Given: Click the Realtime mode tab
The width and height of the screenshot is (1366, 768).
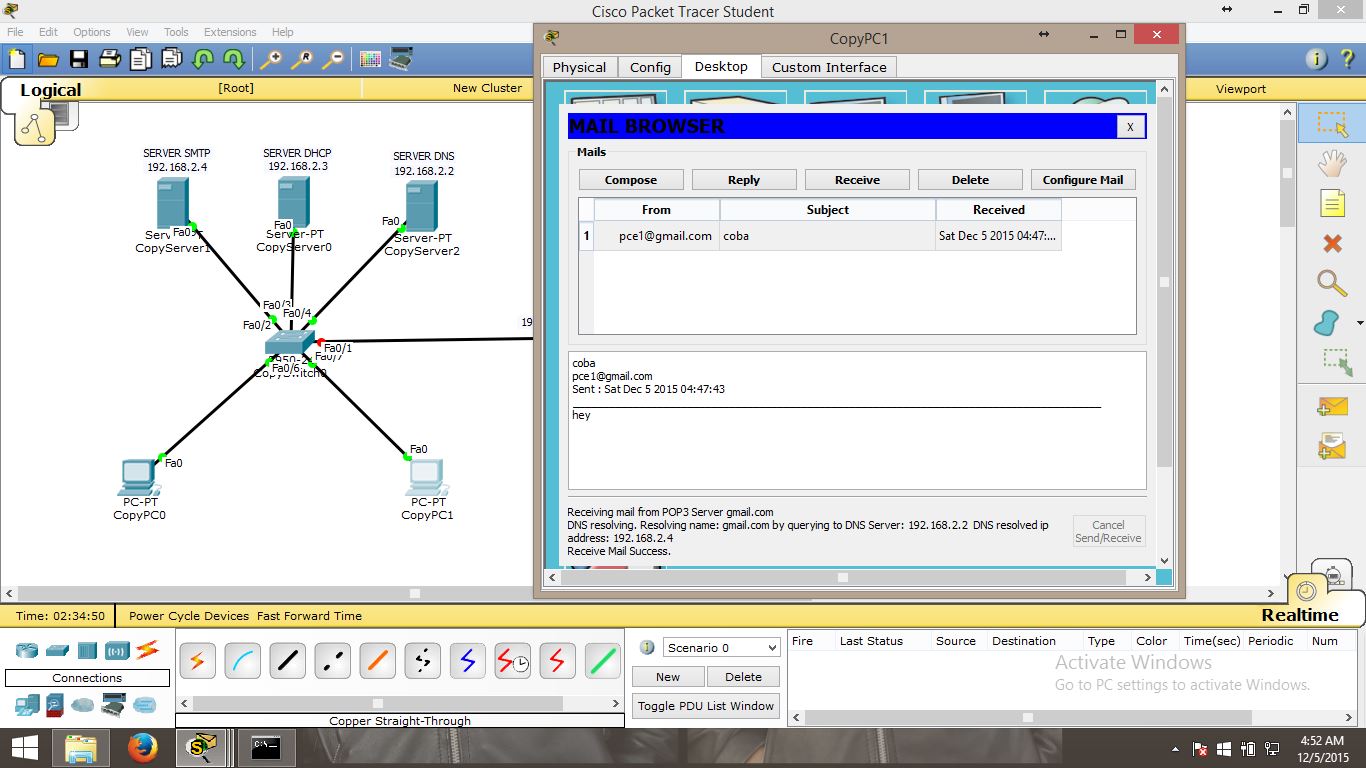Looking at the screenshot, I should [x=1299, y=615].
